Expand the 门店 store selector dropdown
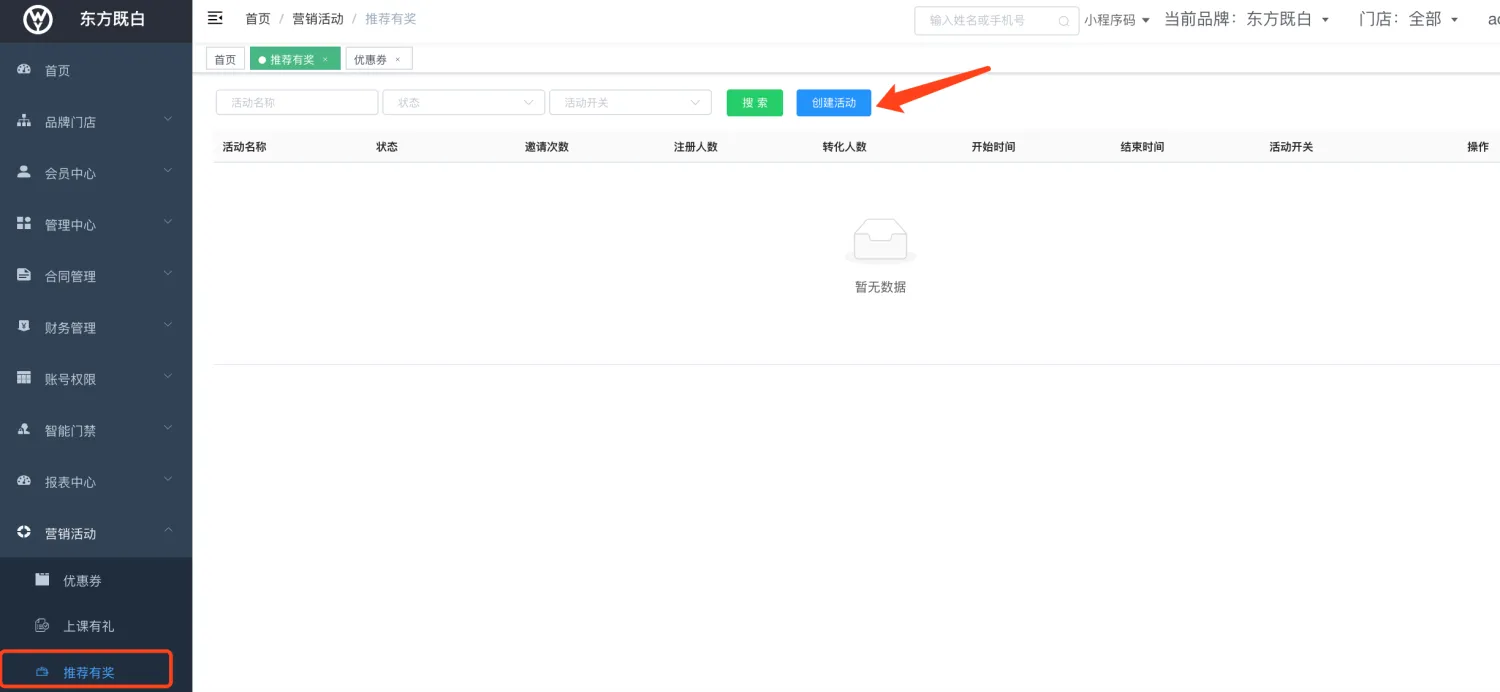 [1454, 20]
